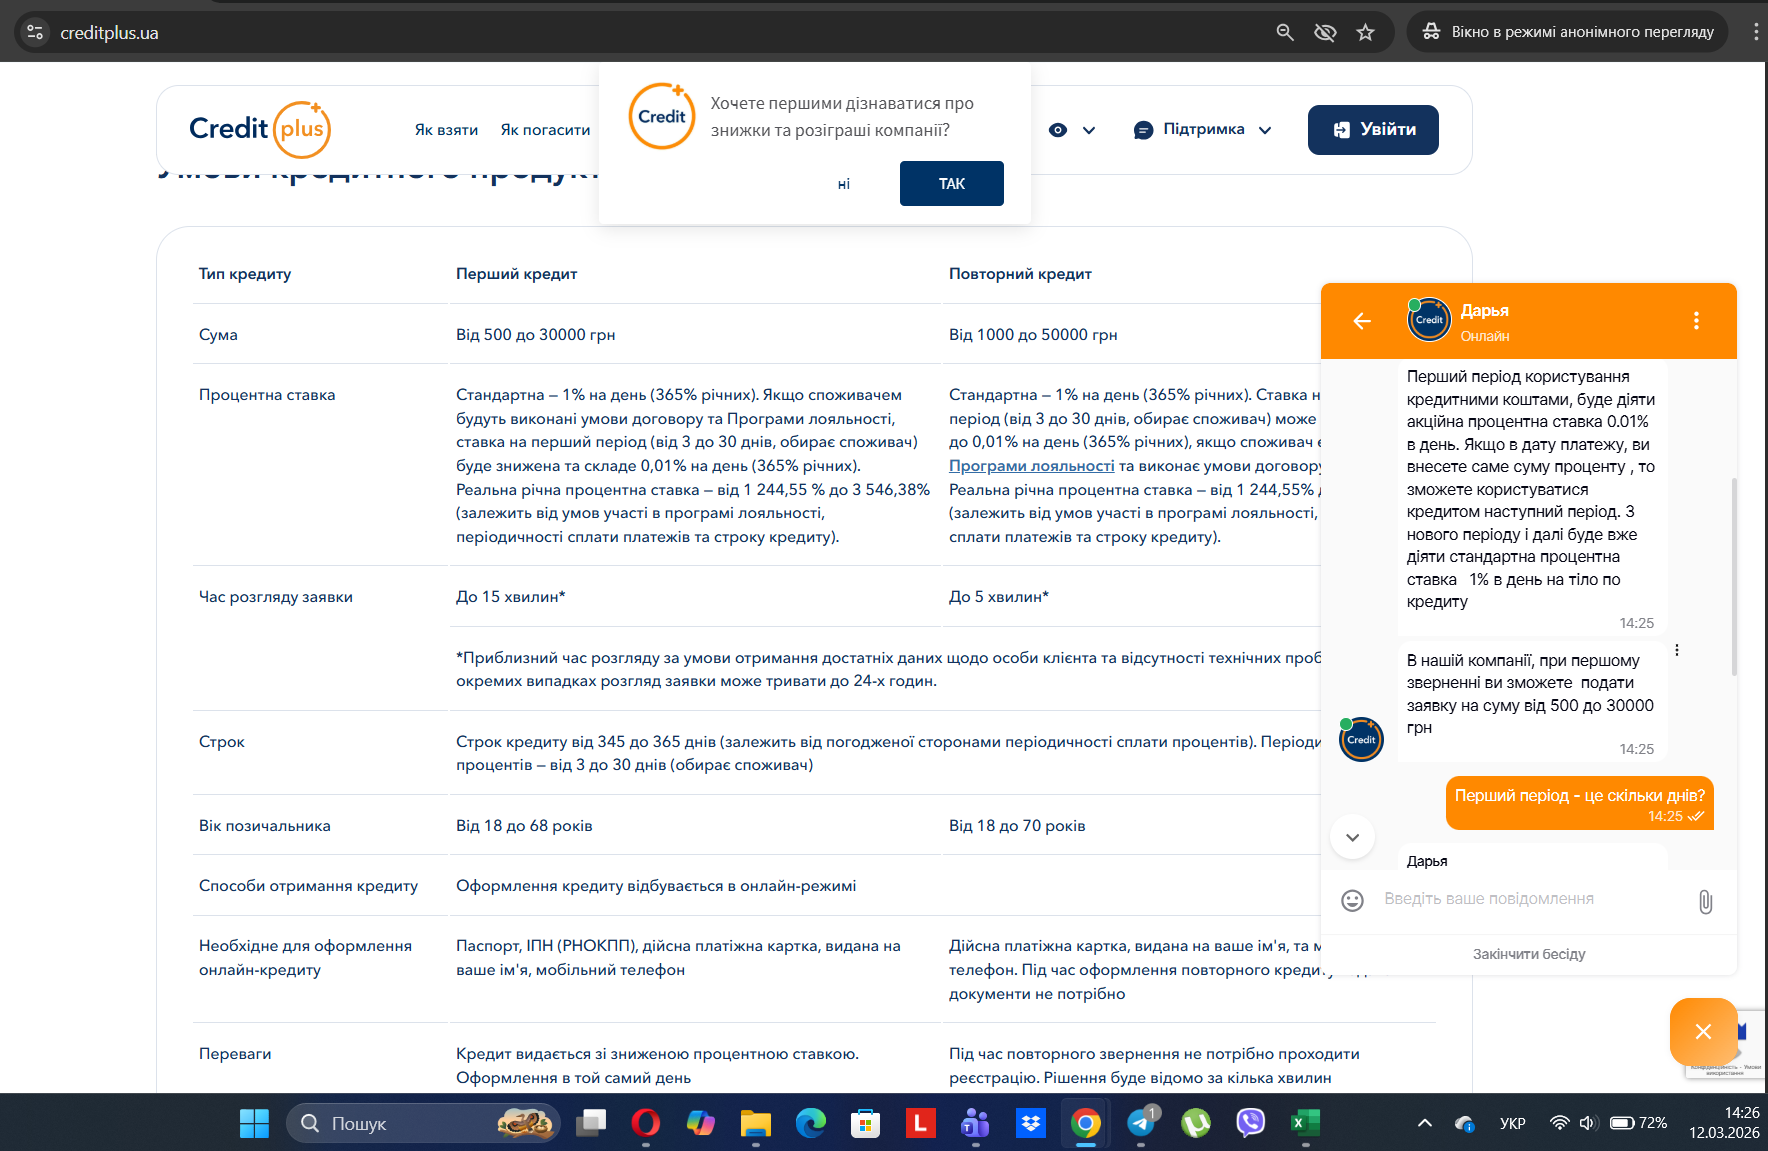1768x1151 pixels.
Task: Click "Від 500 до 30000 грн" cell
Action: (x=536, y=335)
